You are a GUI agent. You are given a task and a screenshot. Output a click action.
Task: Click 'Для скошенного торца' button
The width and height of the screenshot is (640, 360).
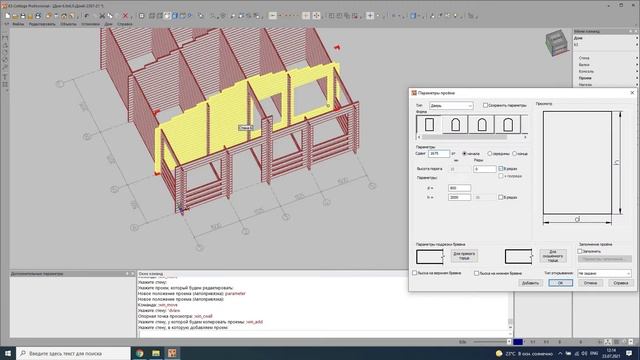pos(553,256)
